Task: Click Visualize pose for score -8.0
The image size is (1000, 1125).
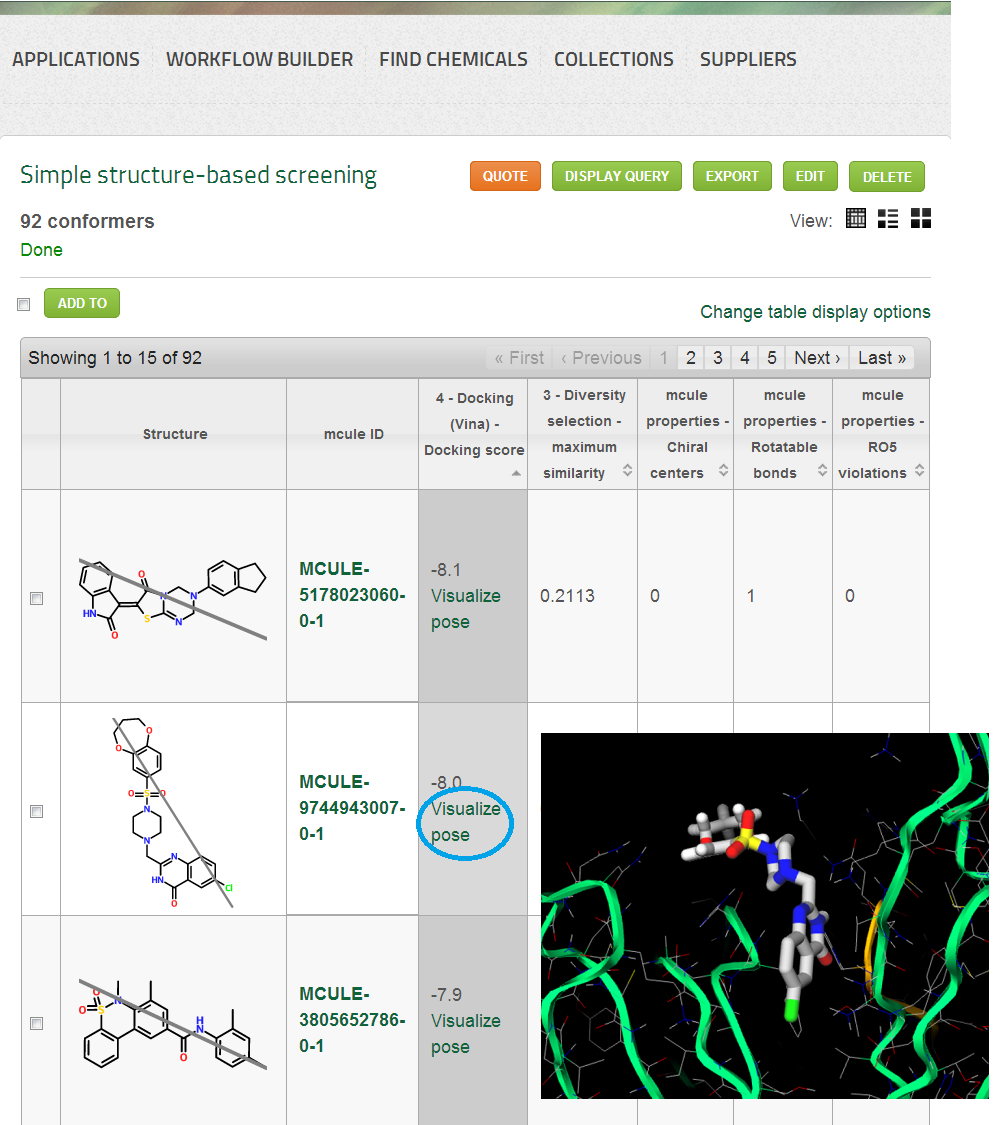Action: (x=466, y=822)
